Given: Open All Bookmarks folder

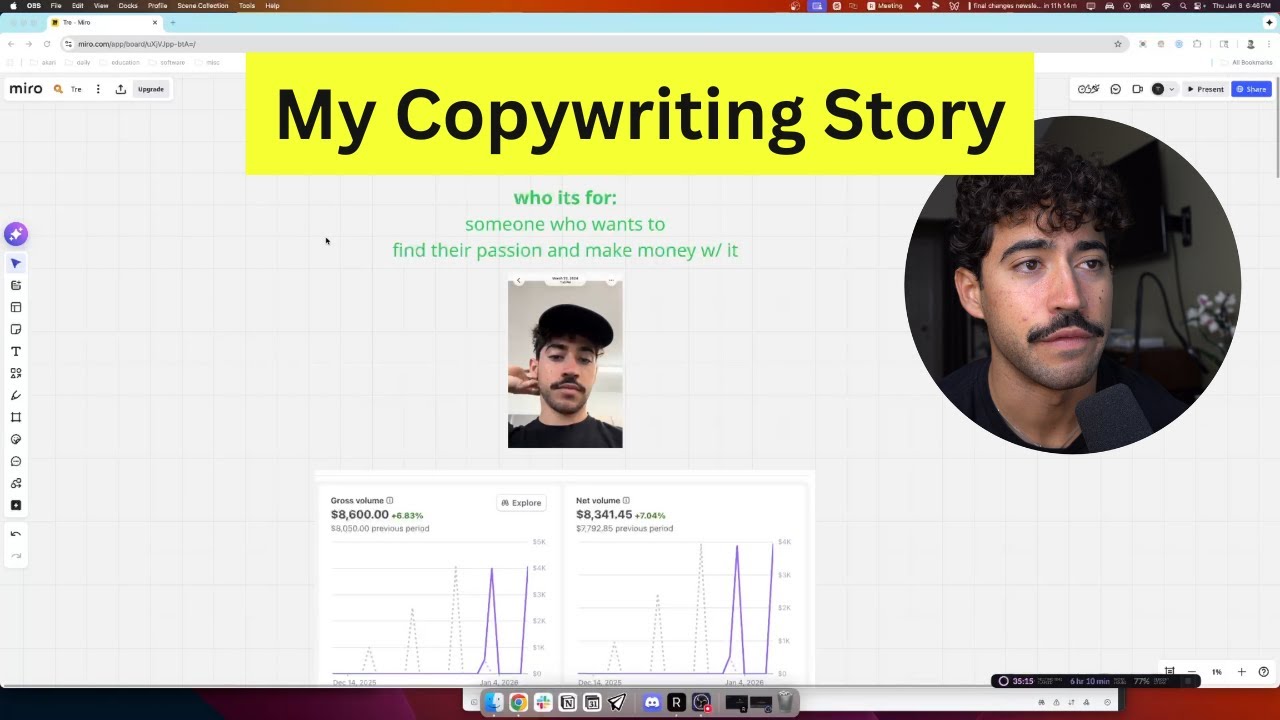Looking at the screenshot, I should click(1247, 62).
